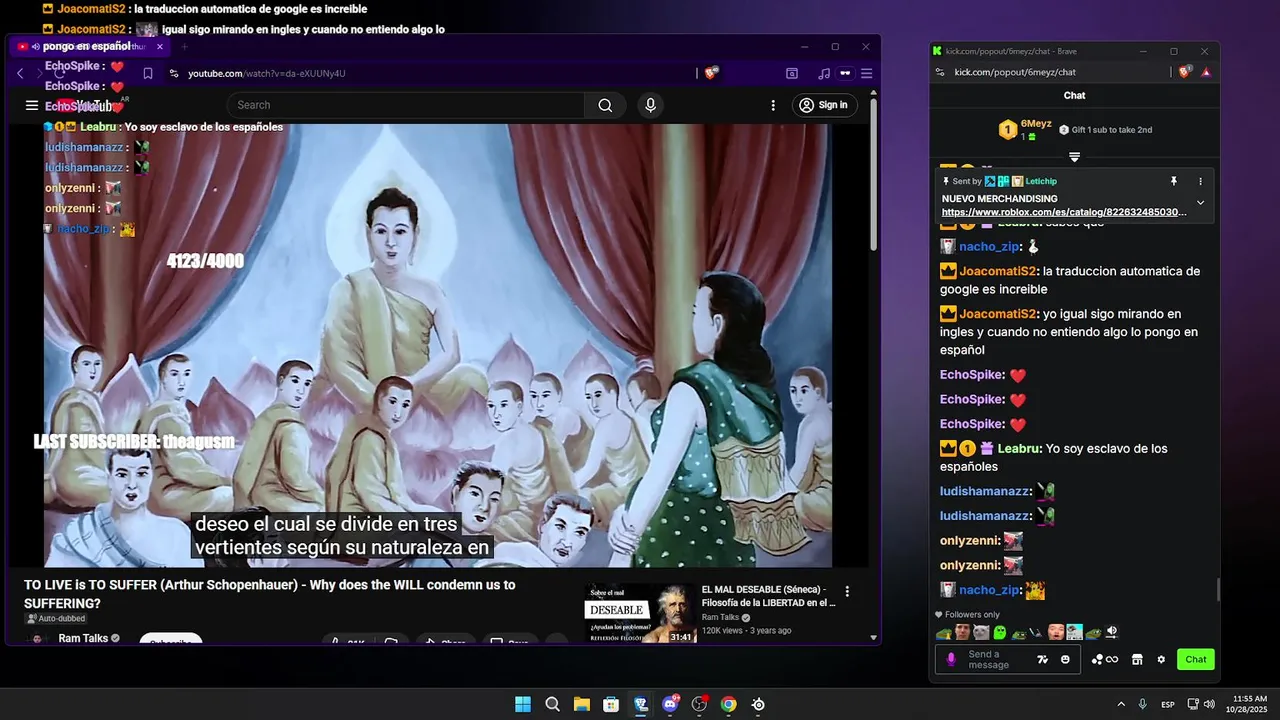The height and width of the screenshot is (720, 1280).
Task: Select the youtube.com URL in the address bar
Action: pyautogui.click(x=267, y=73)
